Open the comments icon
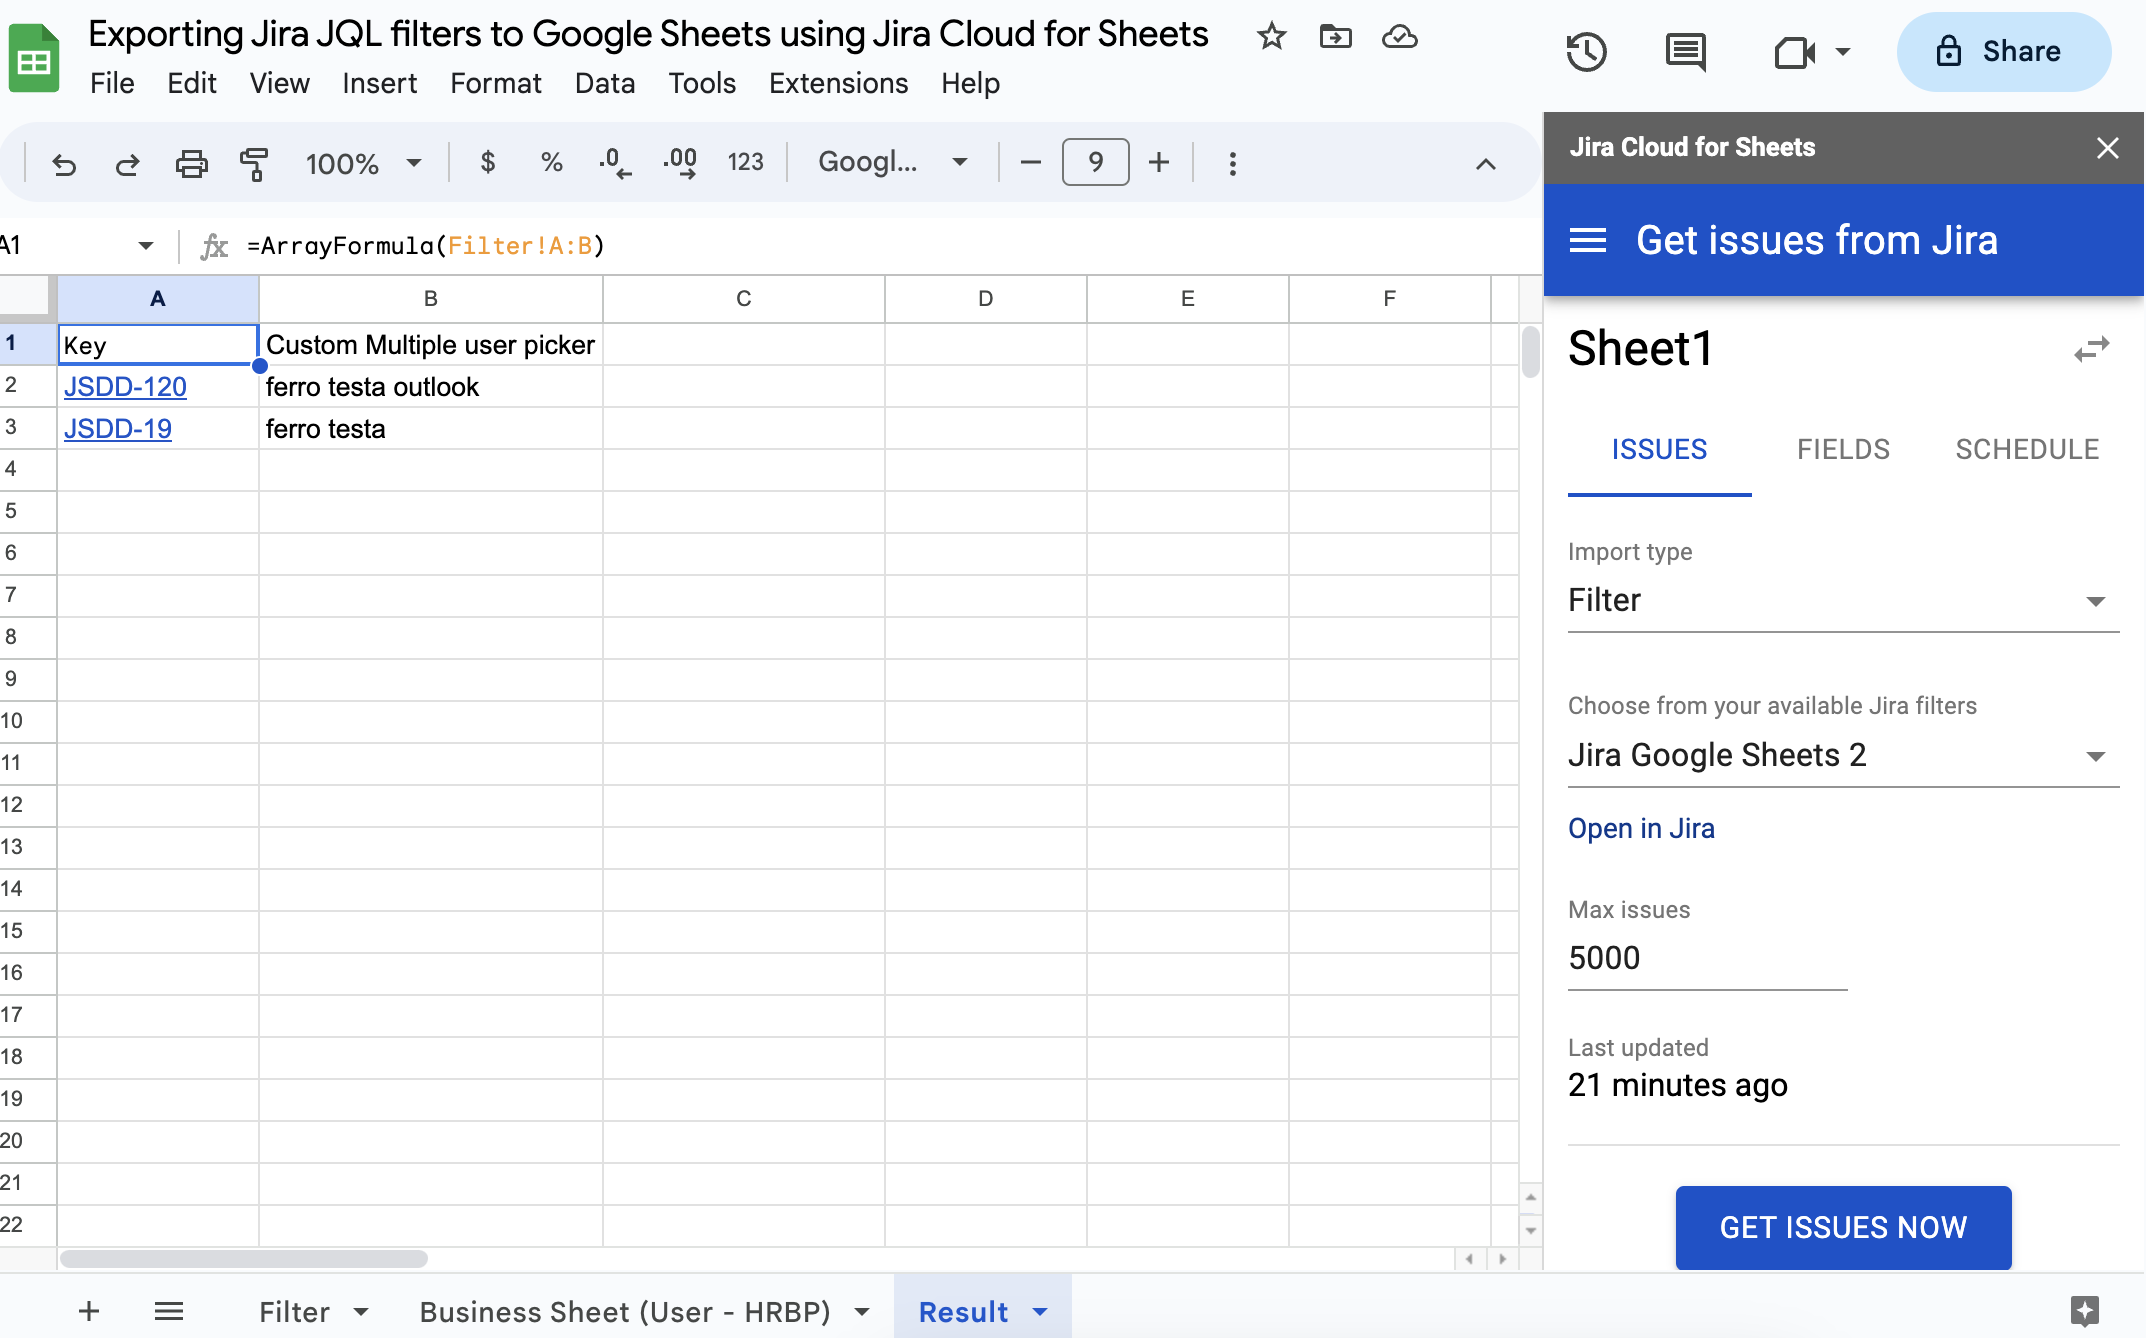The height and width of the screenshot is (1338, 2146). coord(1686,52)
